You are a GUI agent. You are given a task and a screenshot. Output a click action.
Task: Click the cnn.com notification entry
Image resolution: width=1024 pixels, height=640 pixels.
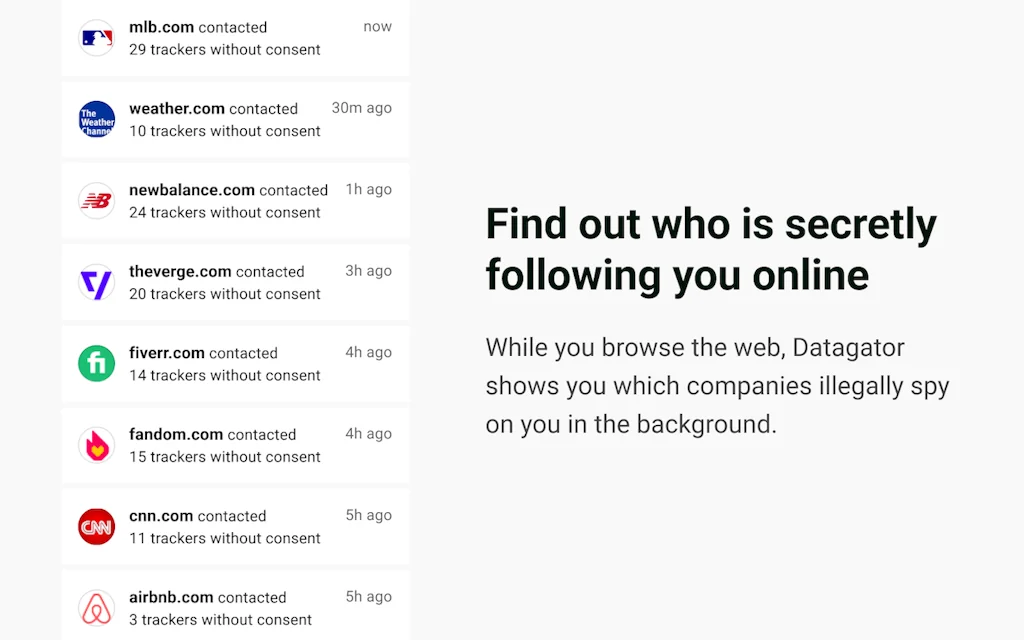click(235, 526)
